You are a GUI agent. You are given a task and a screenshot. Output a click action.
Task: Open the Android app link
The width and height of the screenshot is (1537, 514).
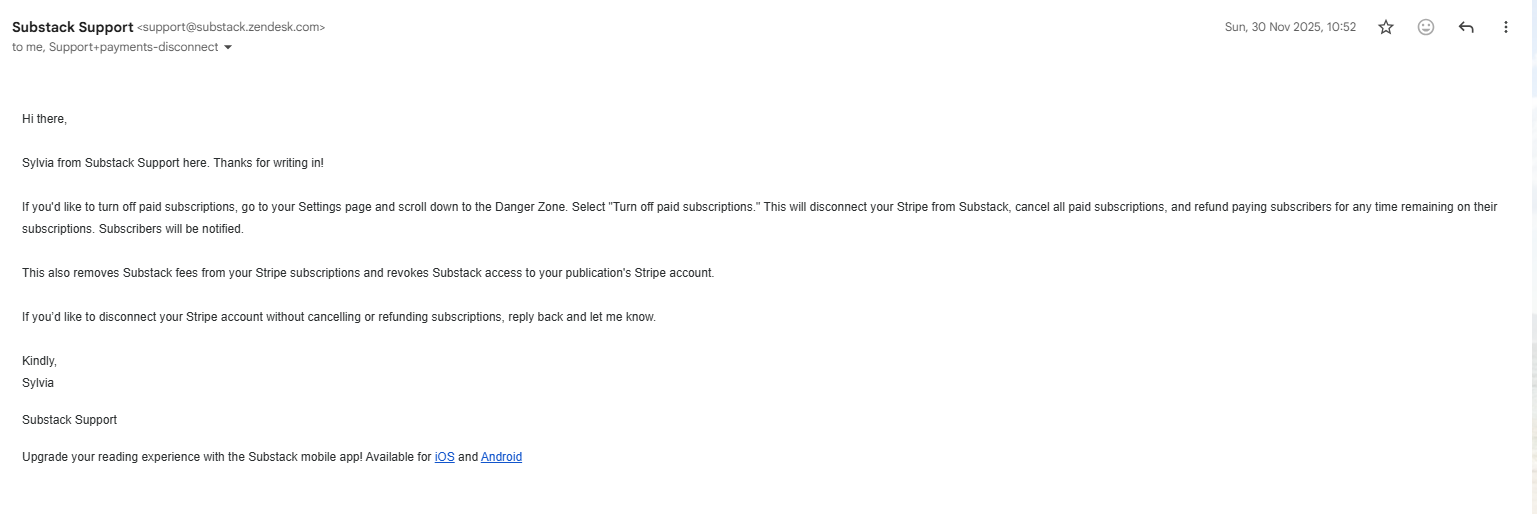click(x=501, y=457)
